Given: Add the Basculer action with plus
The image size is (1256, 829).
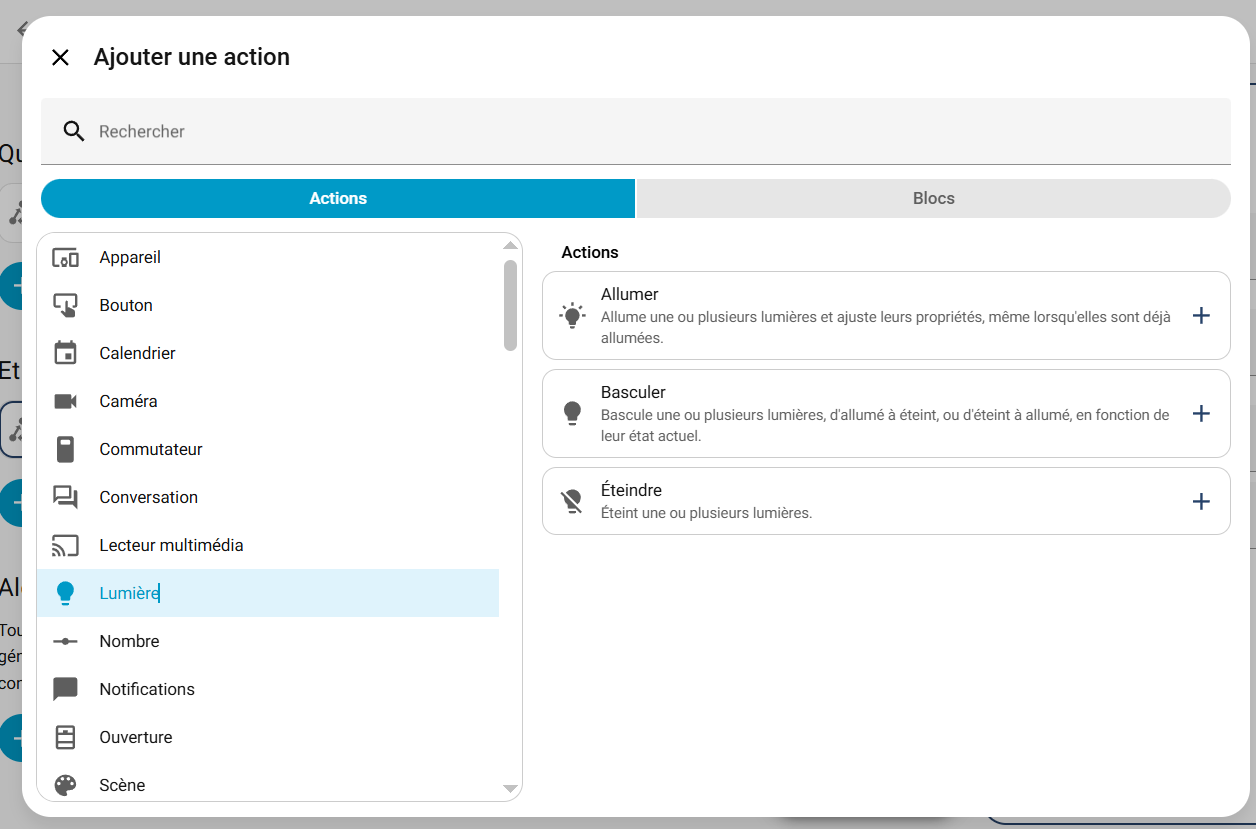Looking at the screenshot, I should [1201, 414].
